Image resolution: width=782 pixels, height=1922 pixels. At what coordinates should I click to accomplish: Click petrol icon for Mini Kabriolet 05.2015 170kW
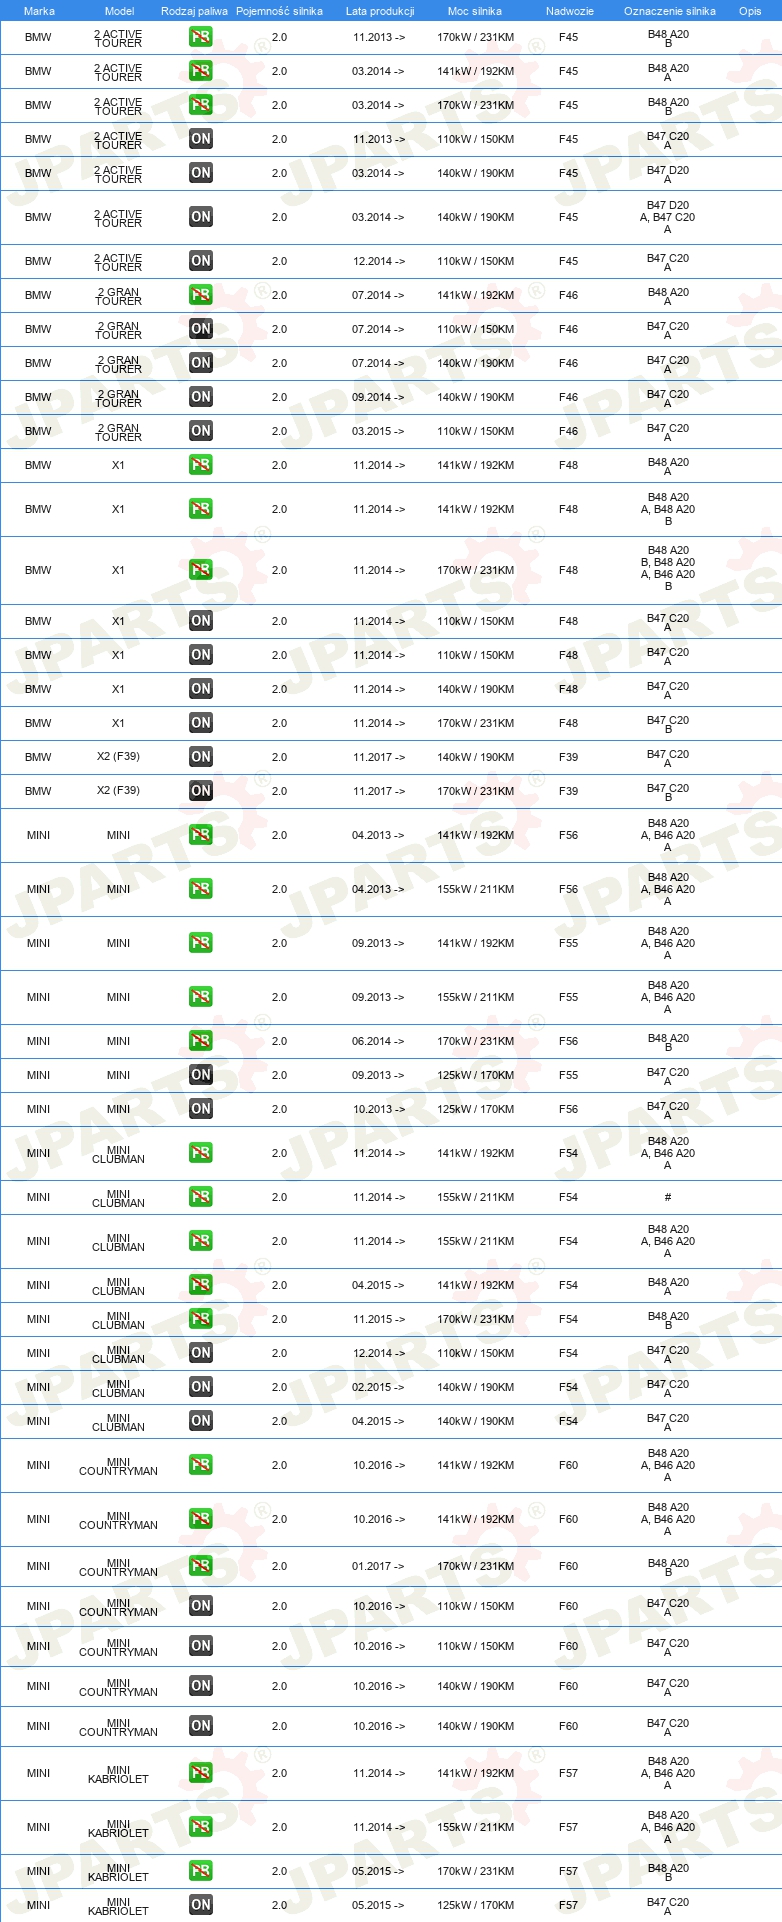coord(201,1871)
